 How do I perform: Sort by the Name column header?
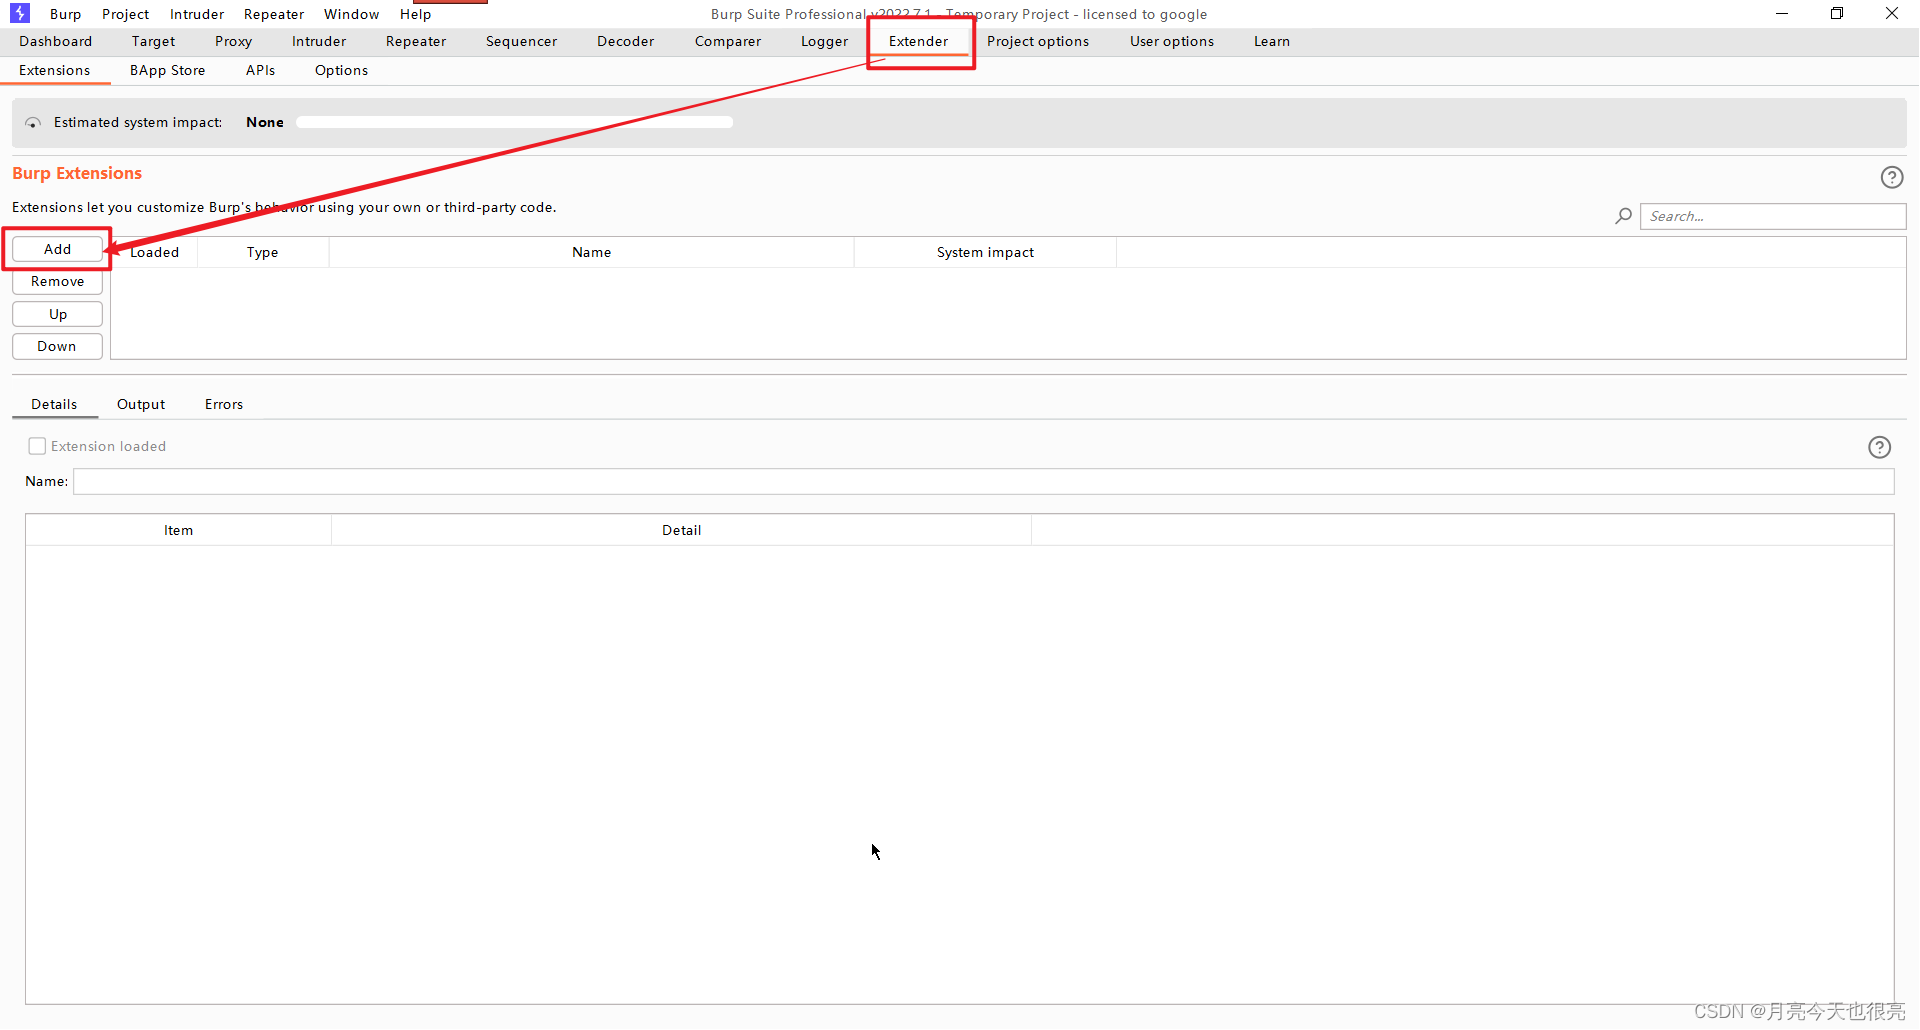pyautogui.click(x=591, y=252)
